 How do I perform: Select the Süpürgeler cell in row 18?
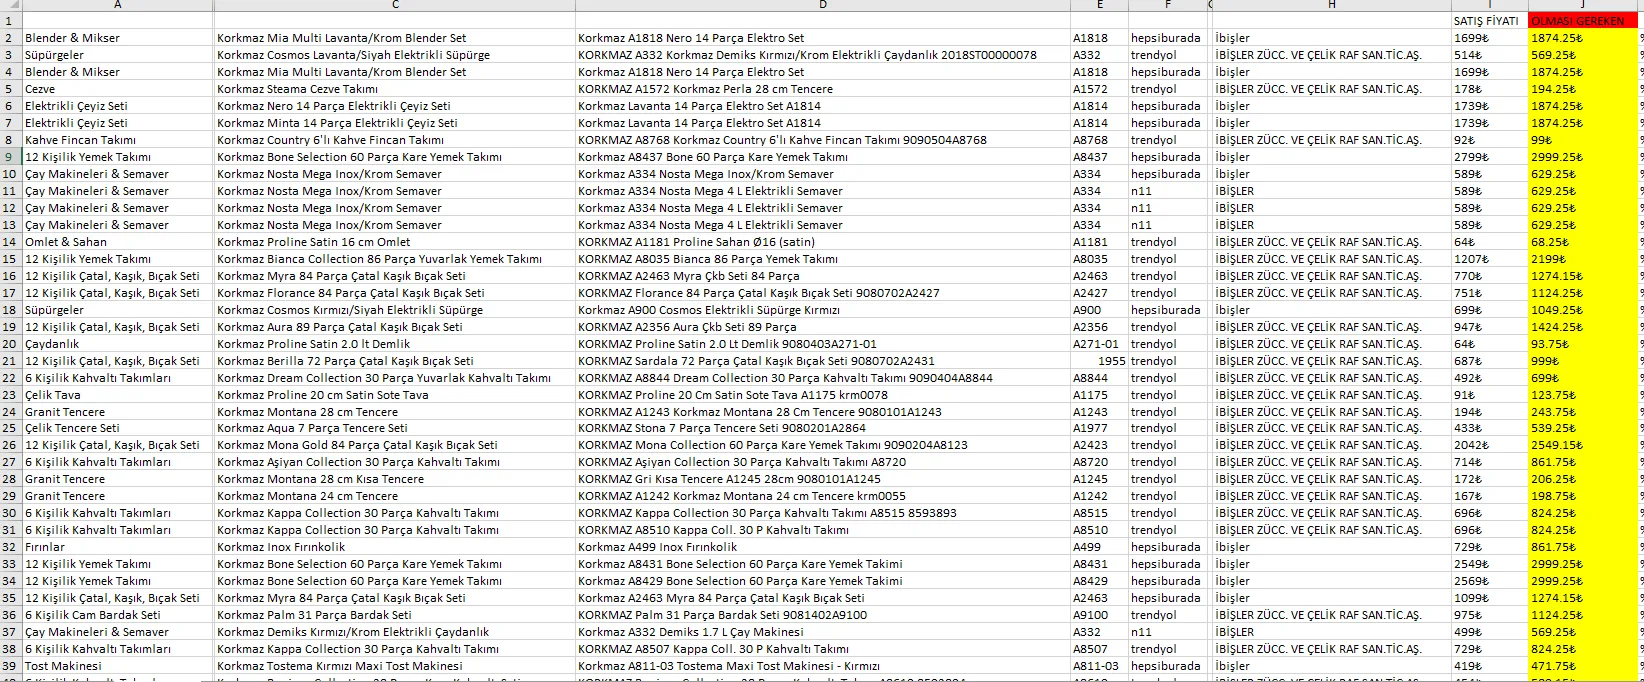pyautogui.click(x=118, y=310)
